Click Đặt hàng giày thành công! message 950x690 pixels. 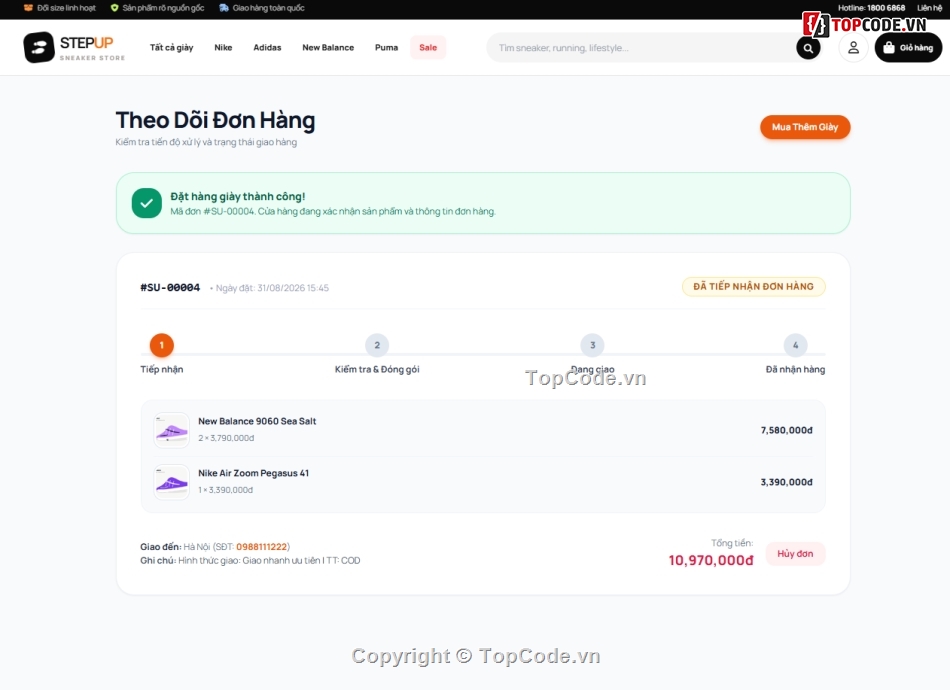pos(238,196)
